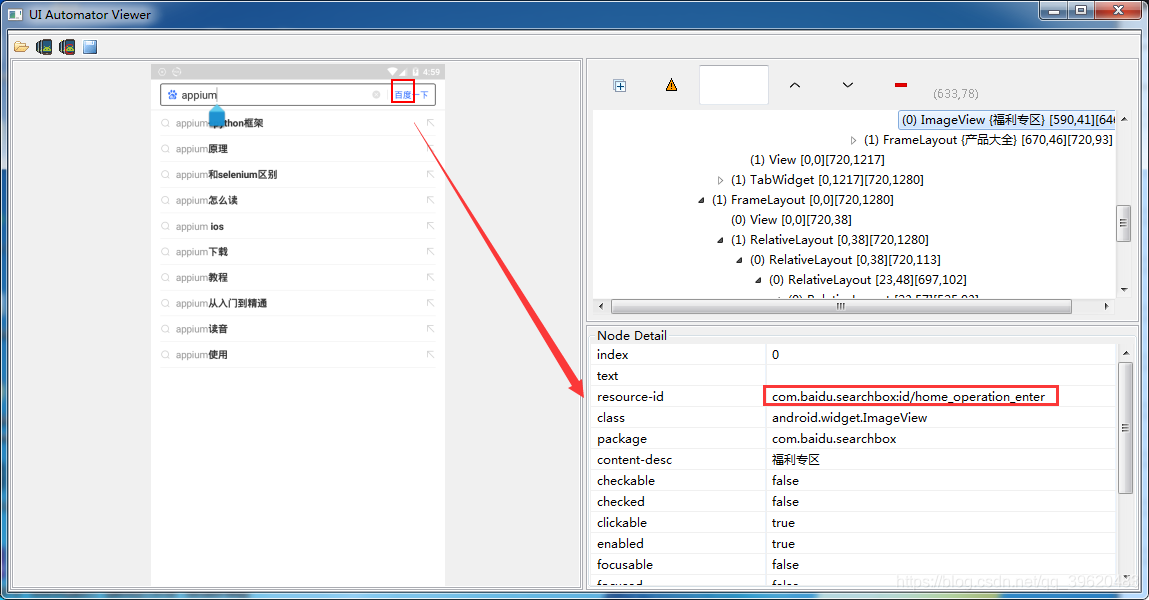Click horizontal scrollbar right arrow in tree panel

click(1106, 306)
